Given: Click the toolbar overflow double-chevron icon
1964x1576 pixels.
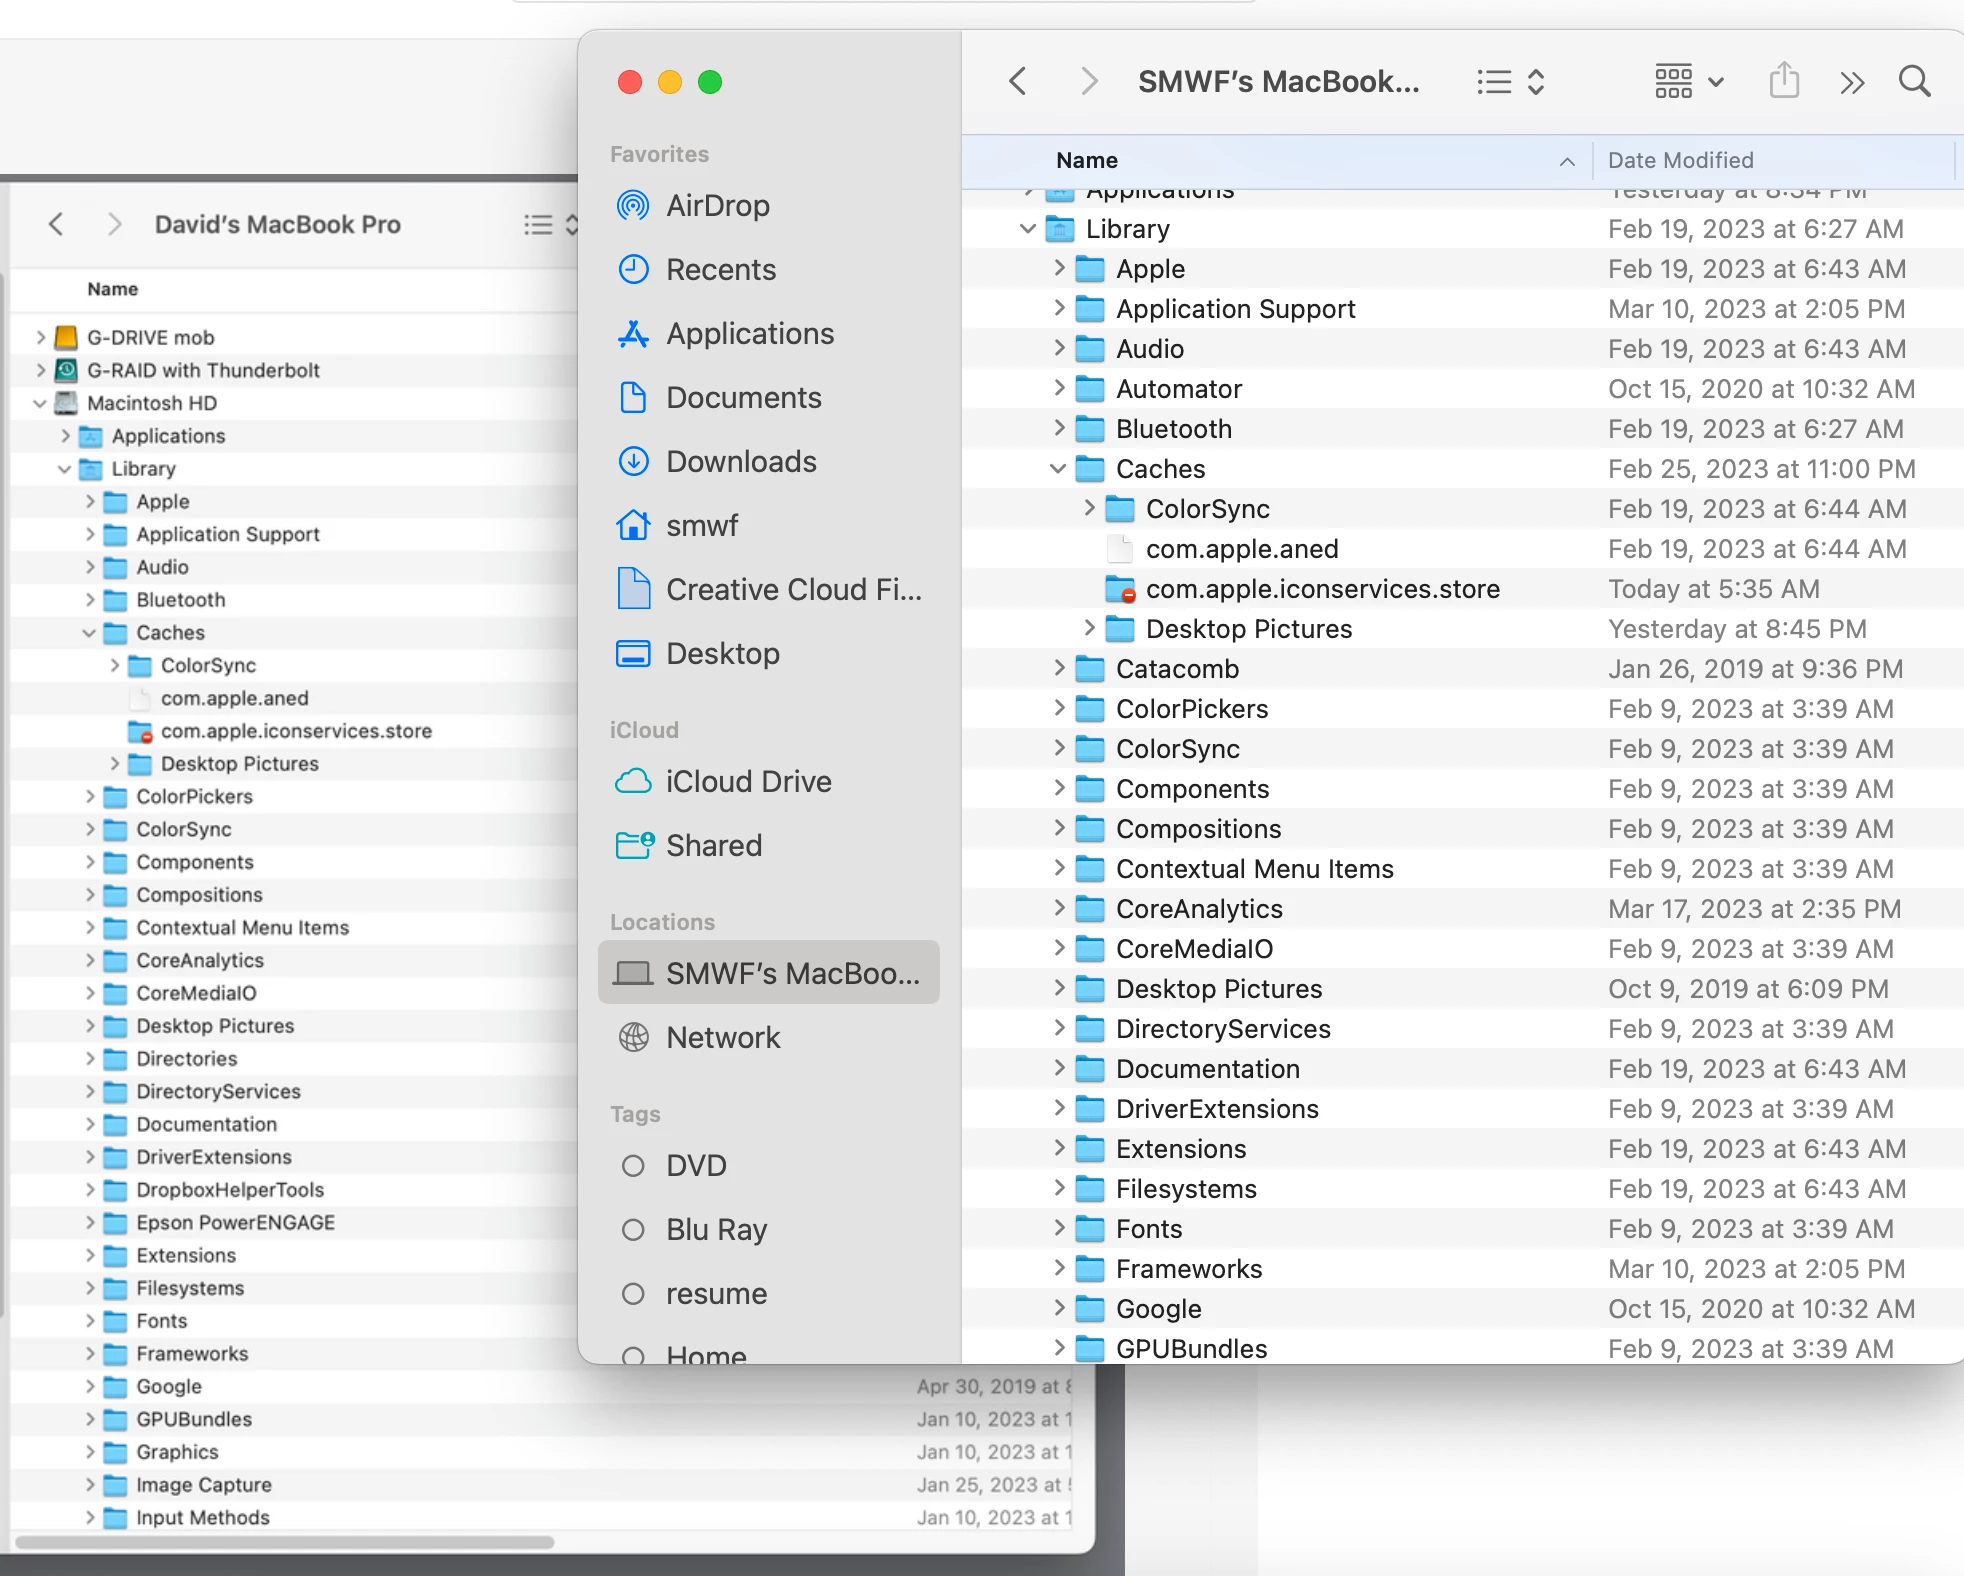Looking at the screenshot, I should point(1852,82).
